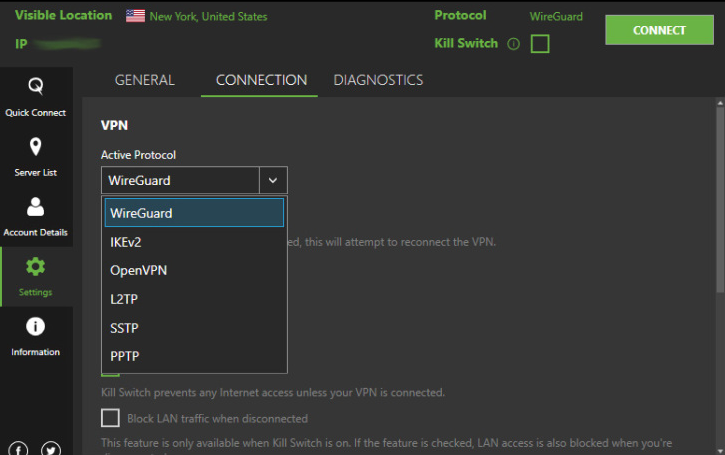
Task: Click the VPN section heading
Action: (114, 125)
